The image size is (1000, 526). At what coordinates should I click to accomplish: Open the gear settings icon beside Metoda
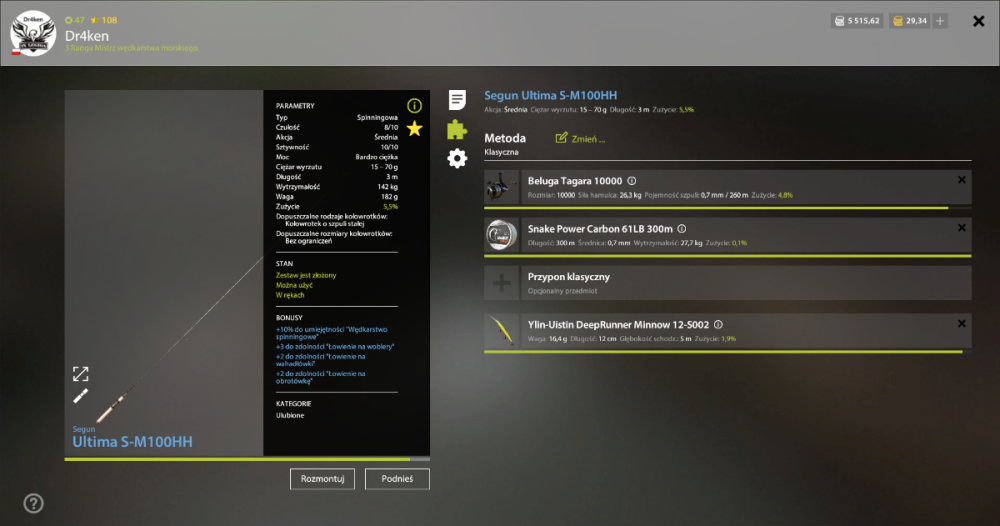pos(457,158)
